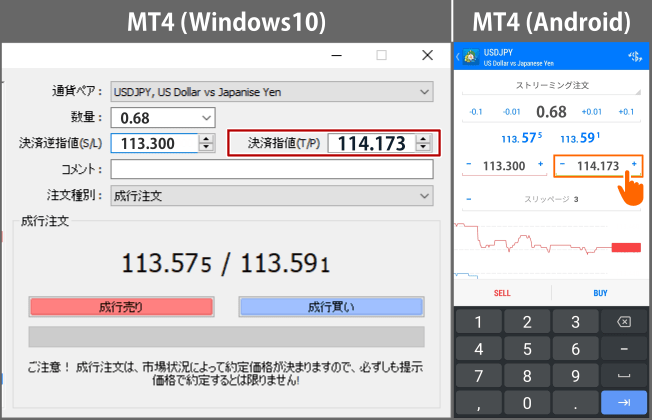This screenshot has width=652, height=420.
Task: Click the stop loss field showing 113.300 in Windows MT4
Action: (x=155, y=143)
